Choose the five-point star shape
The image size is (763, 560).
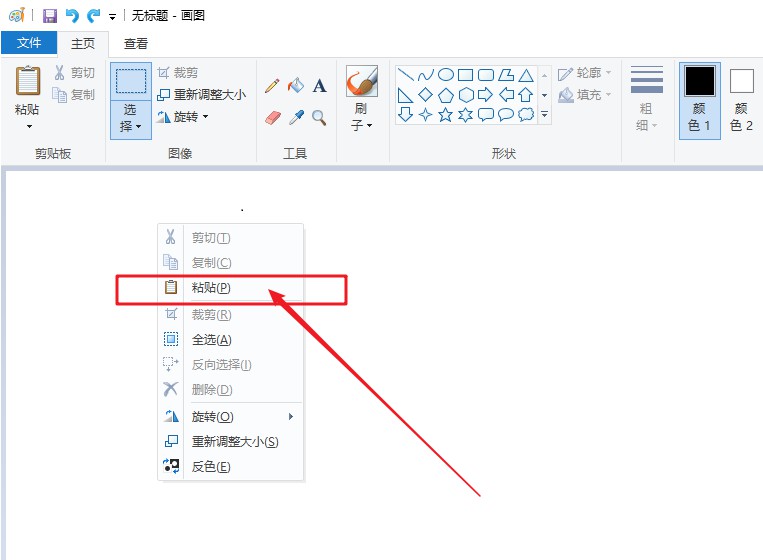pos(445,115)
